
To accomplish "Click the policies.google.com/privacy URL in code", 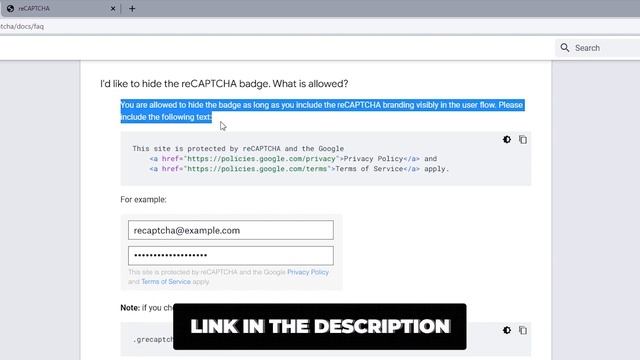I will 261,159.
